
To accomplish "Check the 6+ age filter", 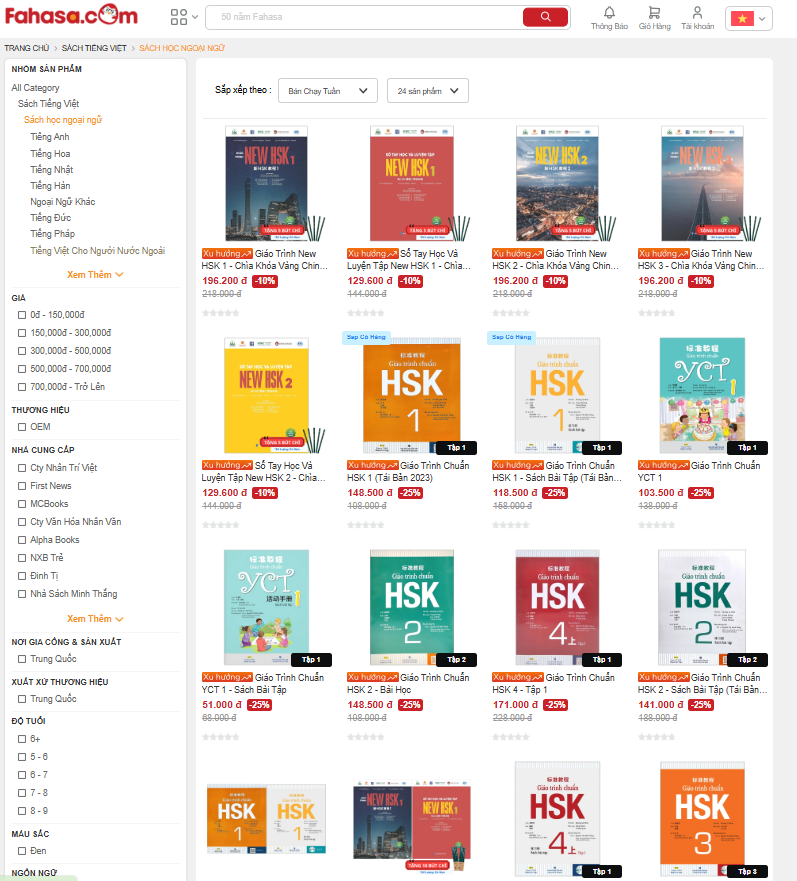I will tap(22, 739).
